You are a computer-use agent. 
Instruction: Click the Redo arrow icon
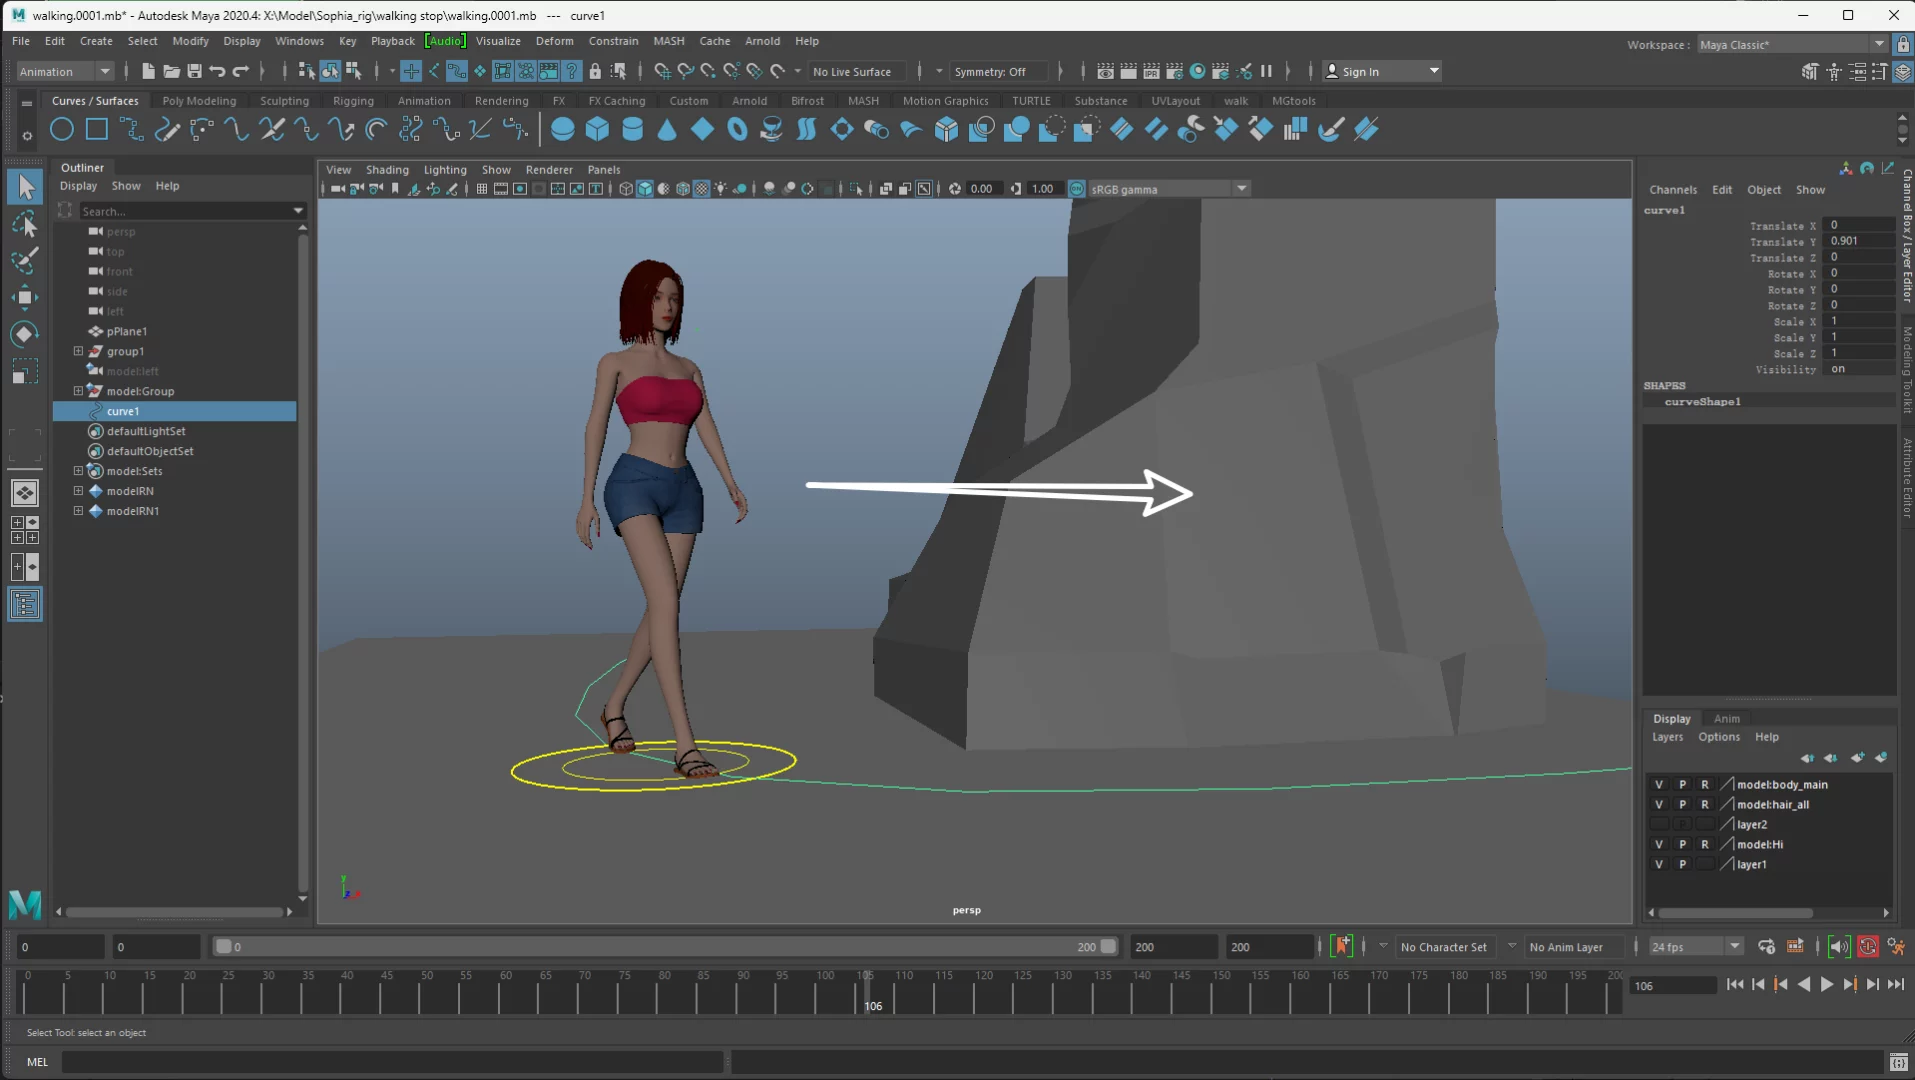point(241,71)
